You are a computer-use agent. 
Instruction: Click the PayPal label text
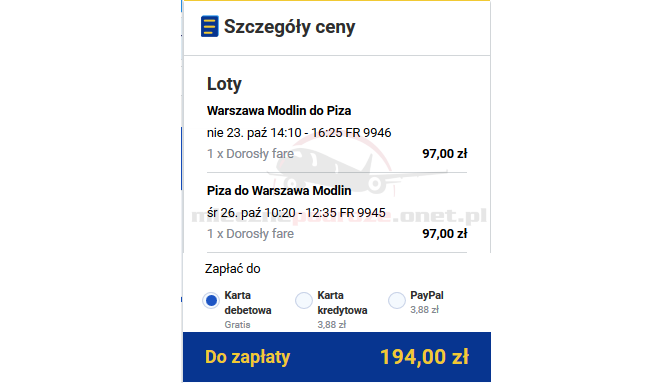[x=427, y=295]
